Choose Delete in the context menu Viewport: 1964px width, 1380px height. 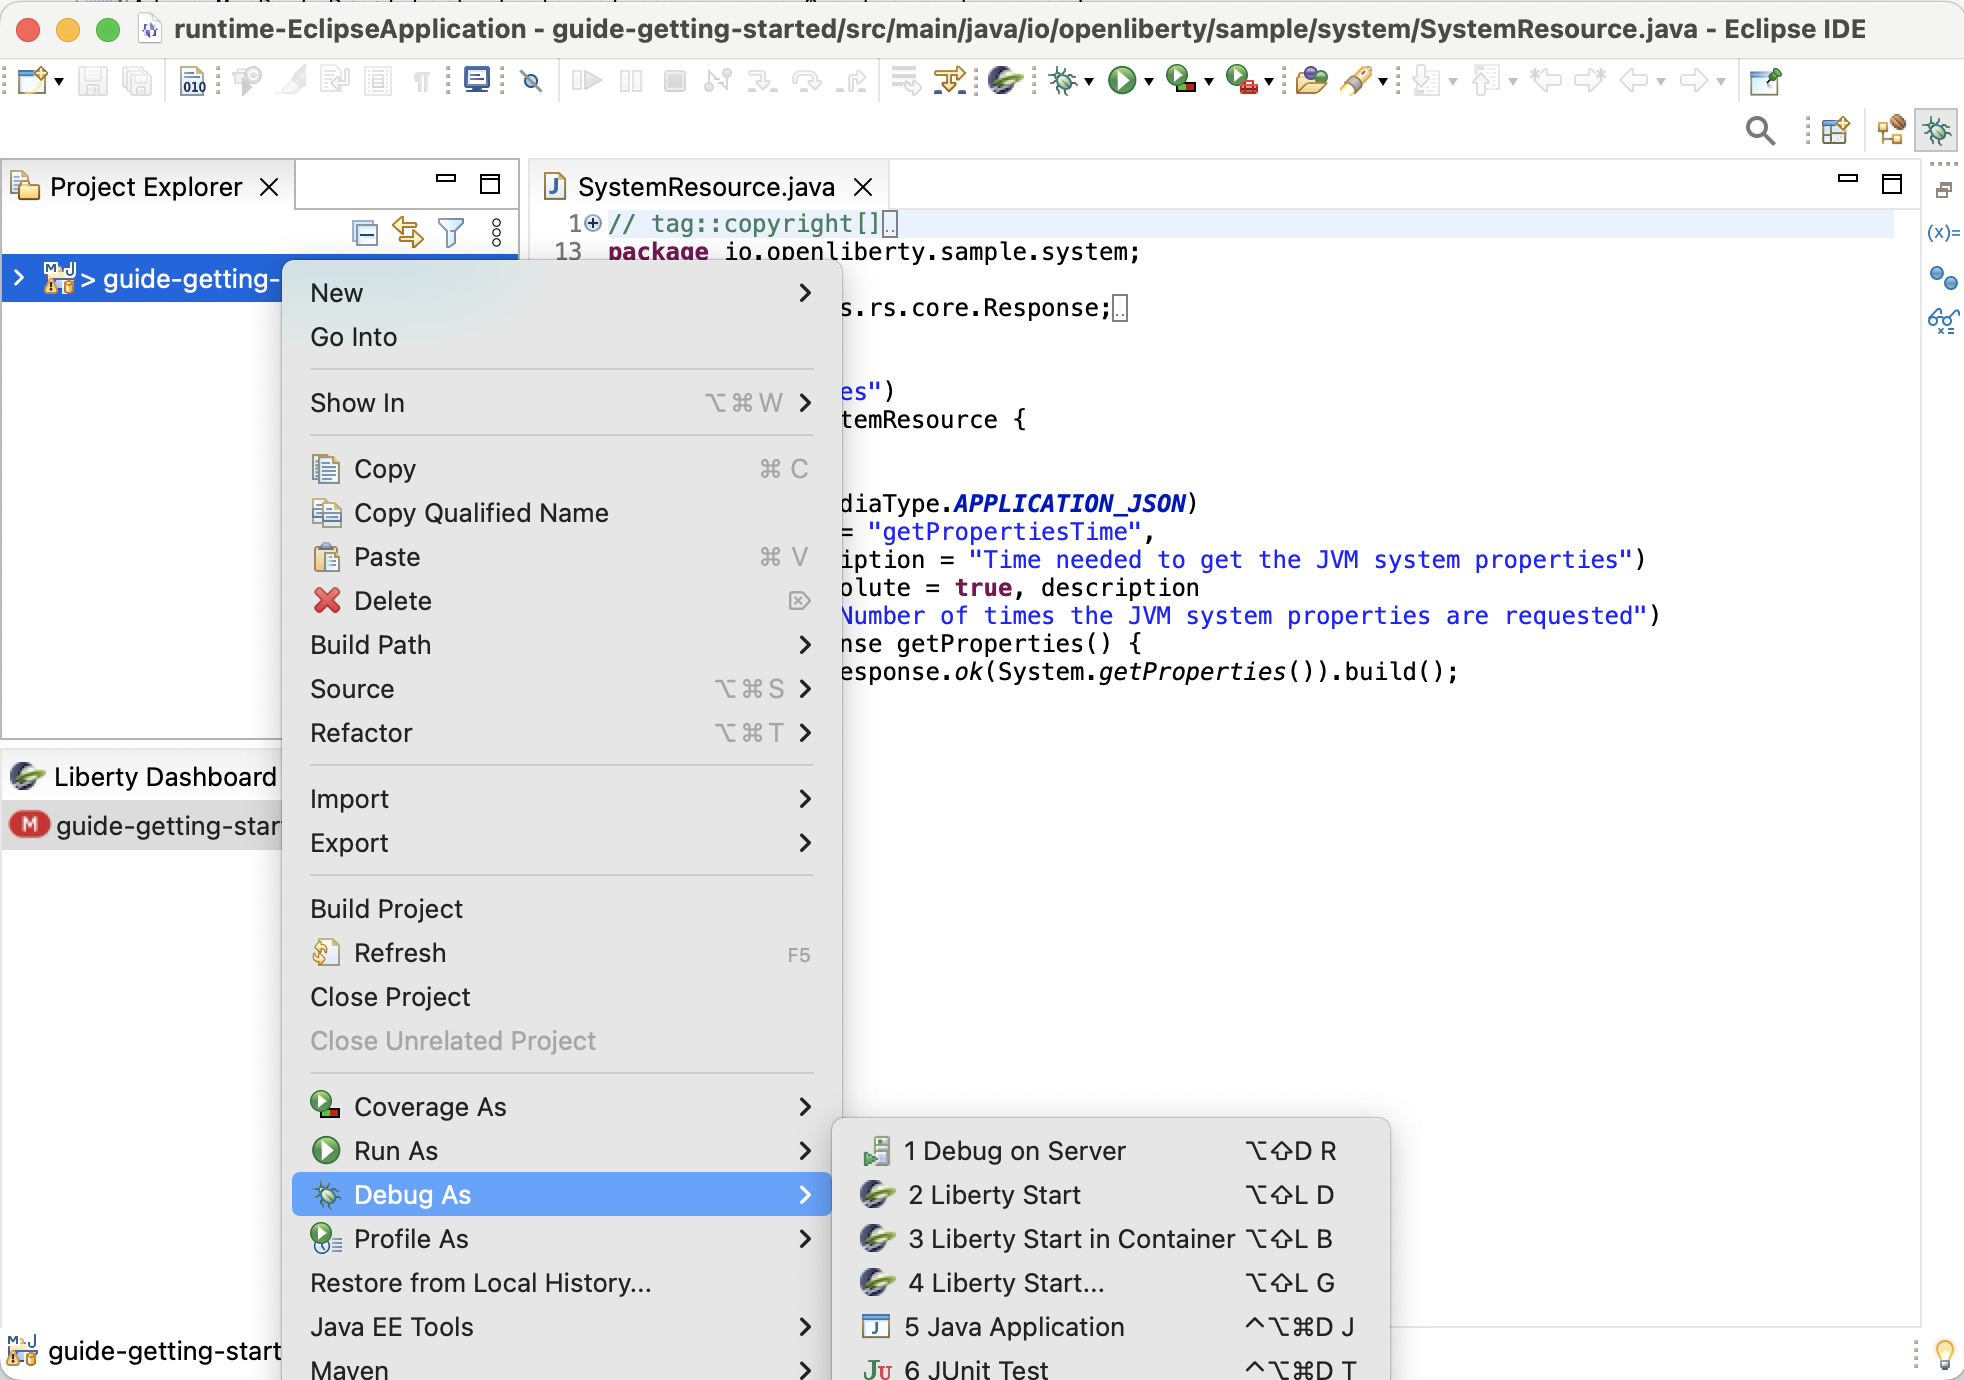point(562,601)
